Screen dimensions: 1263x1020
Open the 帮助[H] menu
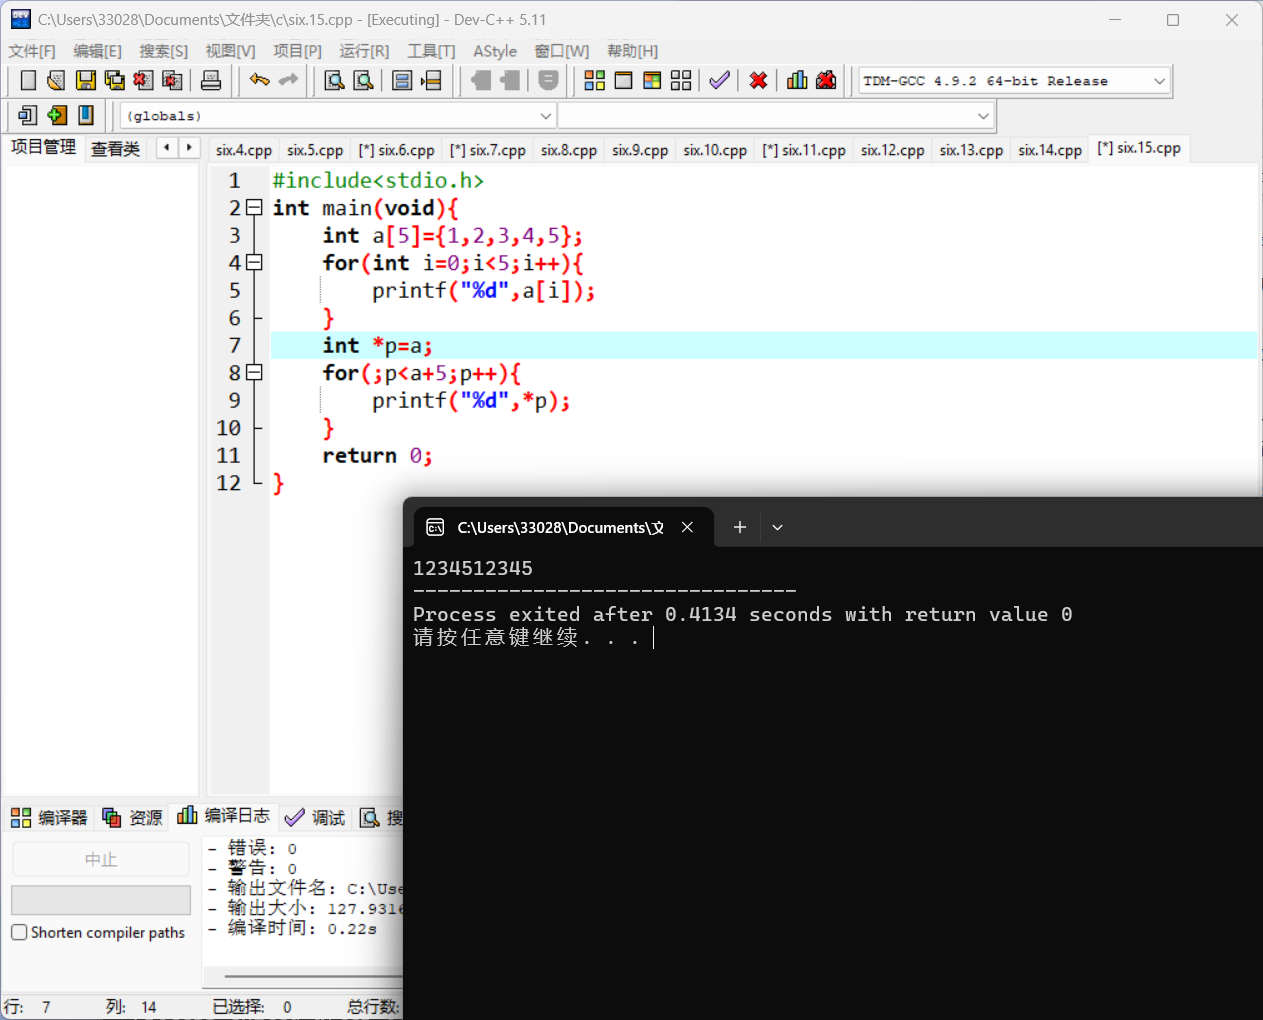pos(633,51)
